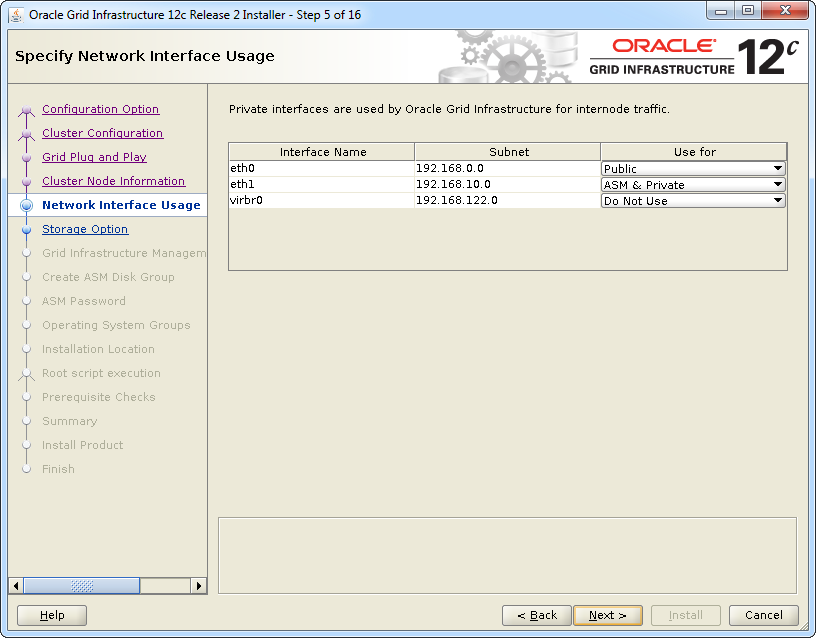816x638 pixels.
Task: Click the Configuration Option step bullet icon
Action: pyautogui.click(x=27, y=110)
